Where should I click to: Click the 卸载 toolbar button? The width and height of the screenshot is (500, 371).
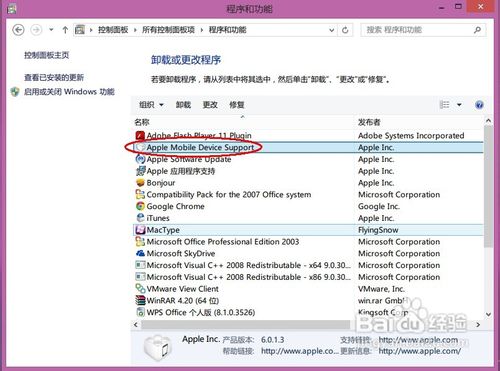click(x=183, y=105)
